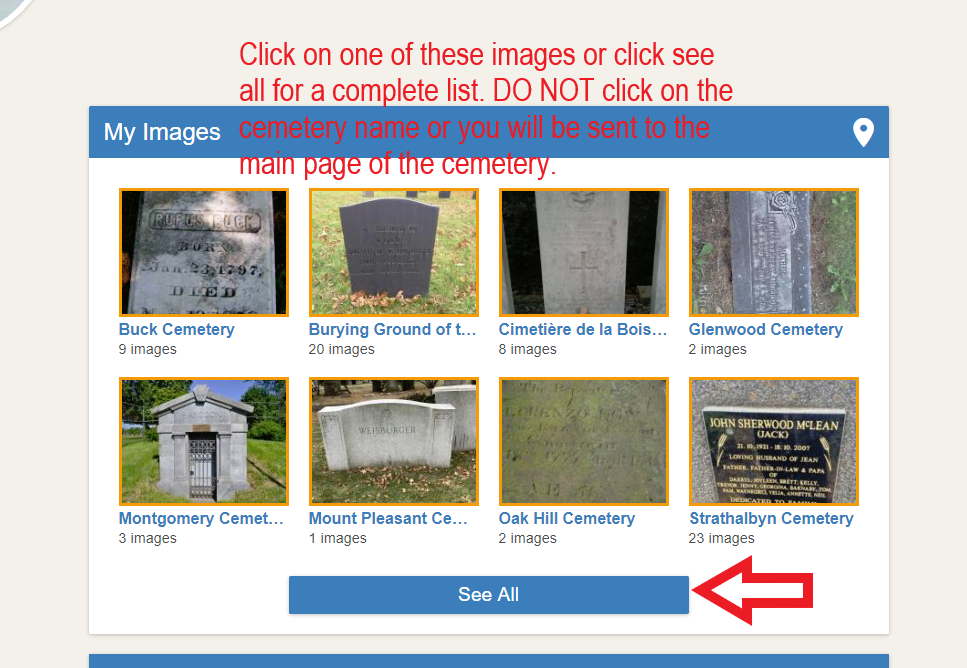967x668 pixels.
Task: Open the Cimetière de la Bois thumbnail
Action: click(x=583, y=252)
